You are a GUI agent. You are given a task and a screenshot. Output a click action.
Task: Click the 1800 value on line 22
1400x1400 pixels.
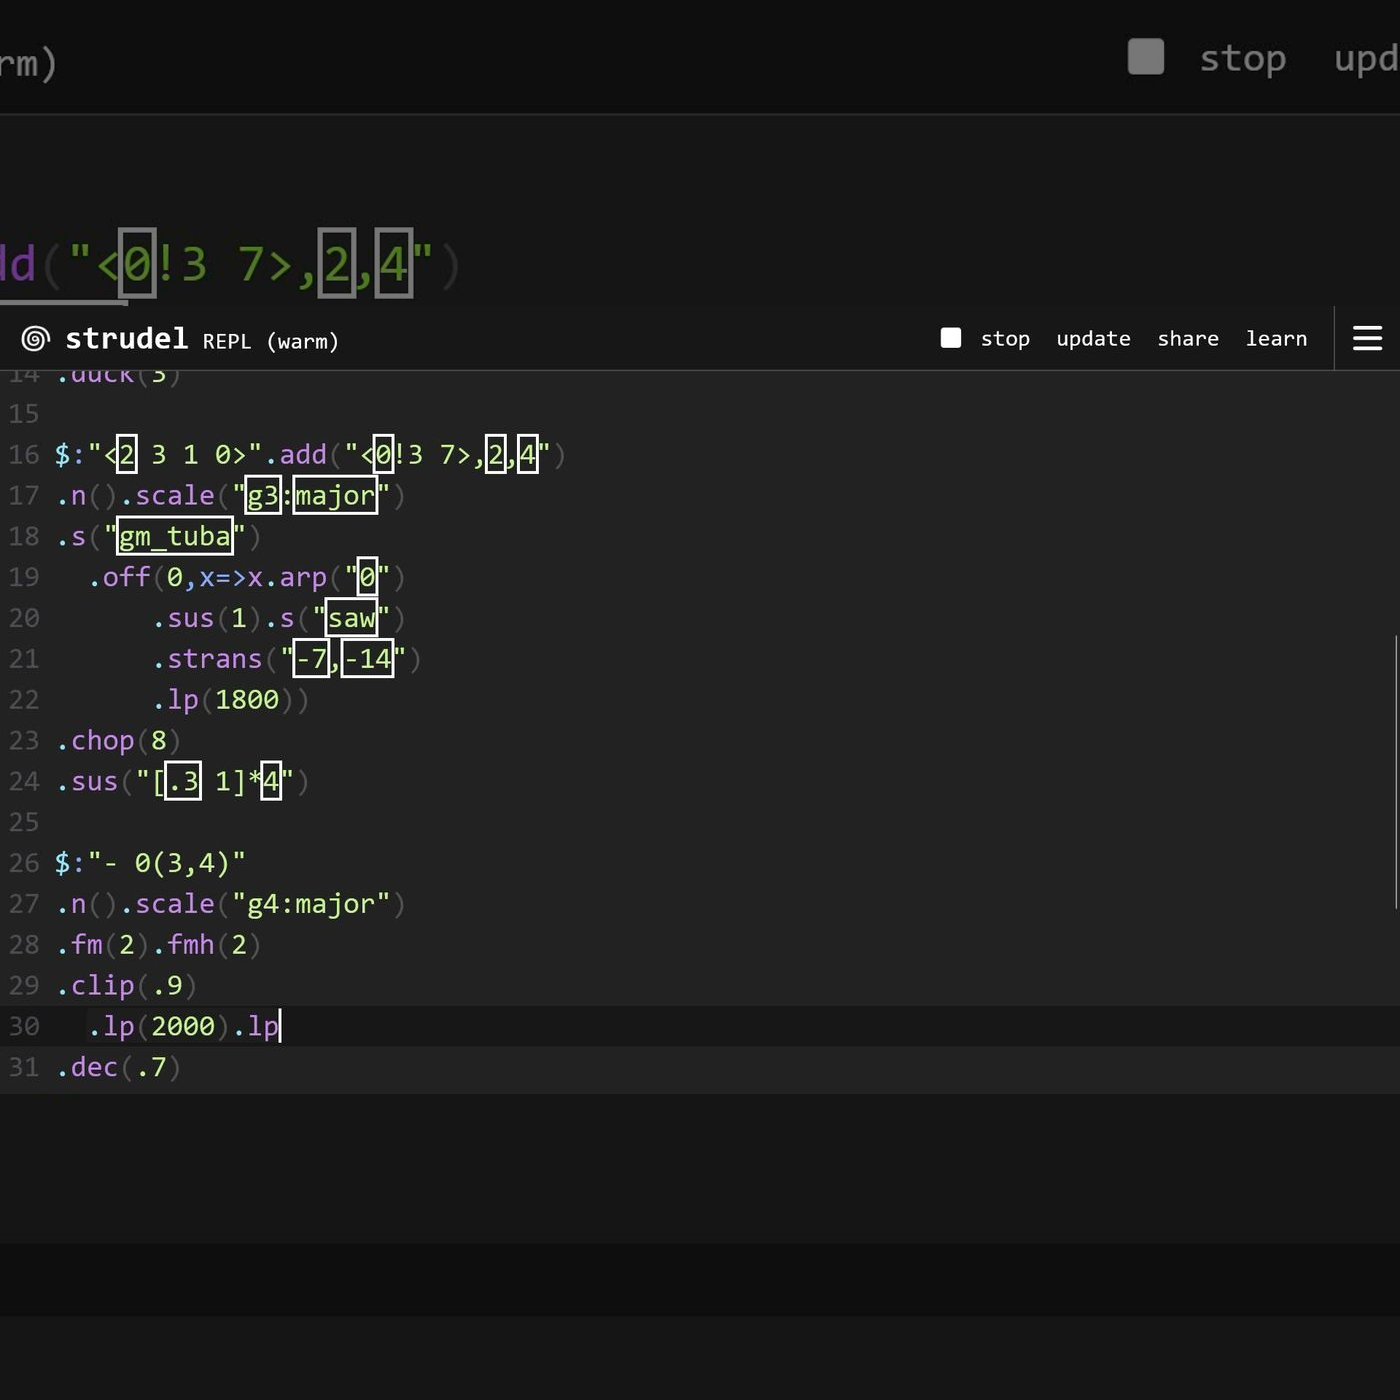pyautogui.click(x=247, y=700)
